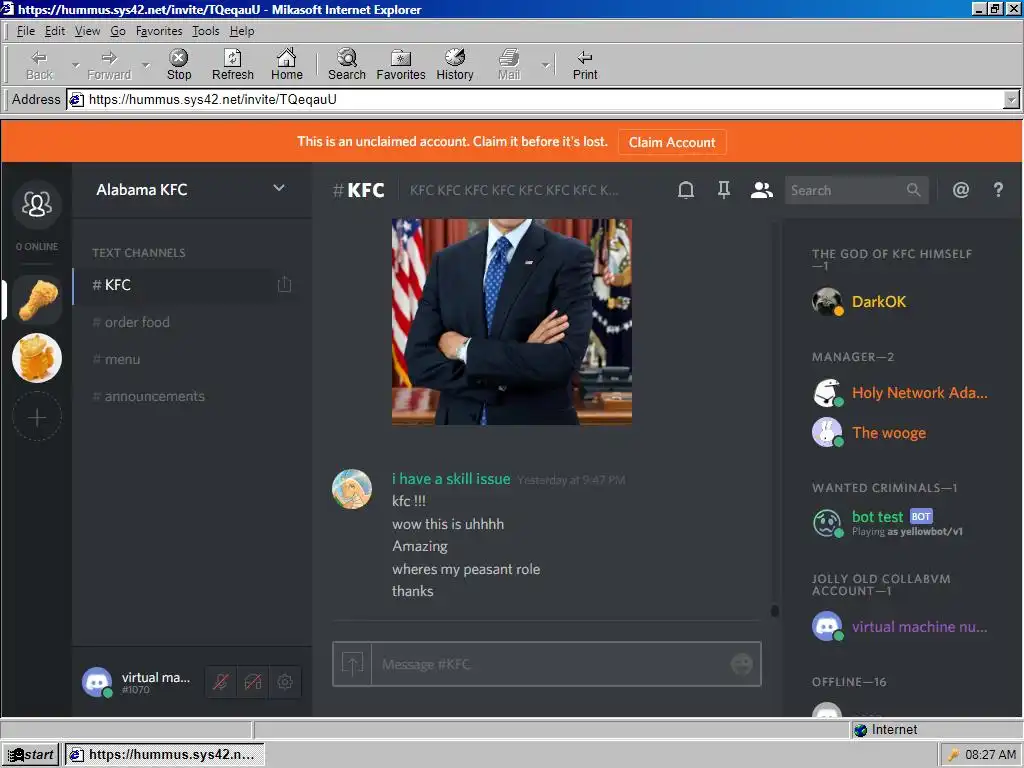This screenshot has width=1024, height=768.
Task: Click the chat scrollbar thumb
Action: (x=775, y=611)
